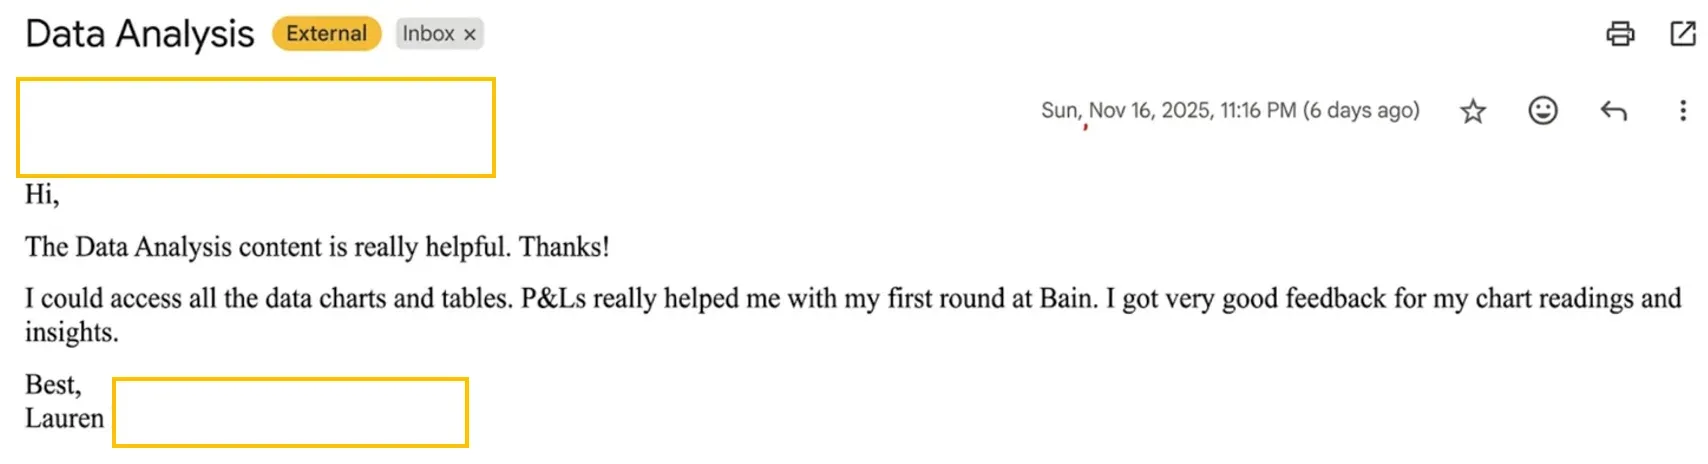Click the 'Best,' sign-off line
Viewport: 1708px width, 464px height.
[53, 385]
